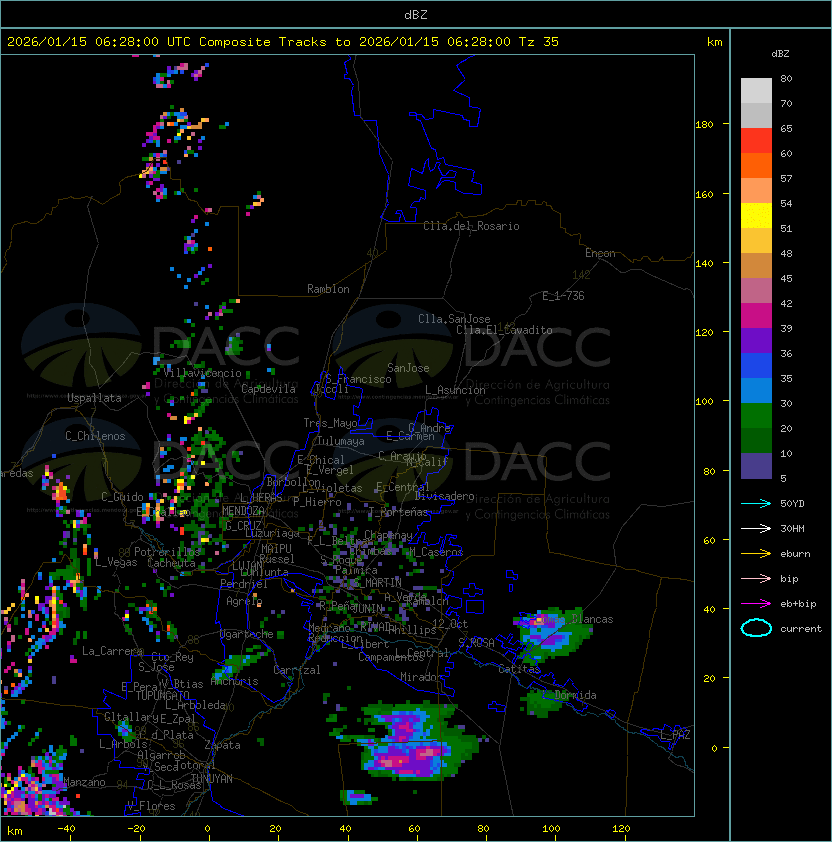Click the 'Anchoris' map label
Viewport: 832px width, 842px height.
click(234, 681)
